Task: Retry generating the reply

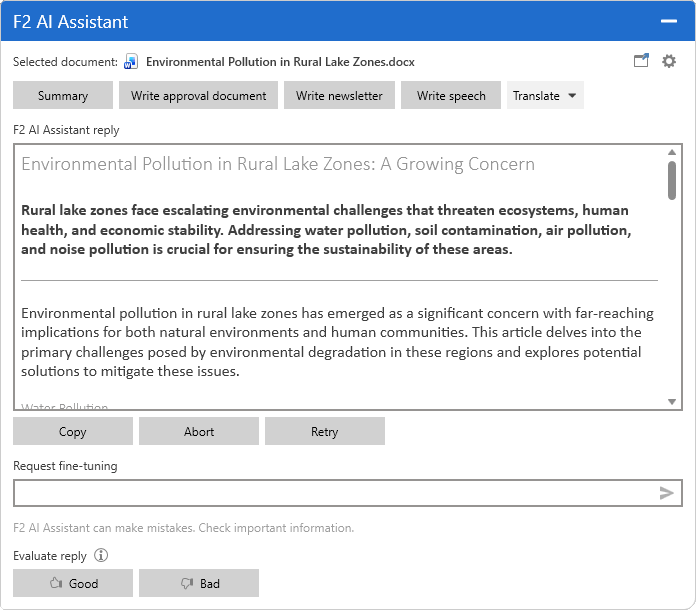Action: click(x=325, y=431)
